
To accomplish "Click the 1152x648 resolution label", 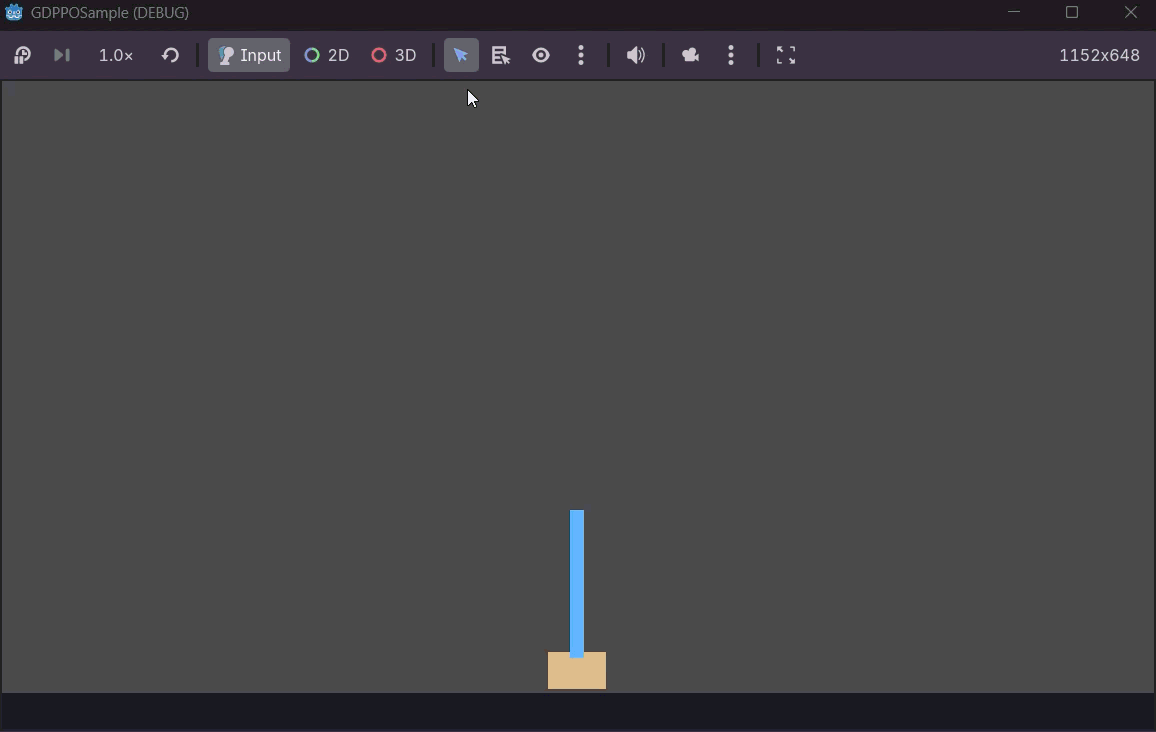I will tap(1099, 55).
